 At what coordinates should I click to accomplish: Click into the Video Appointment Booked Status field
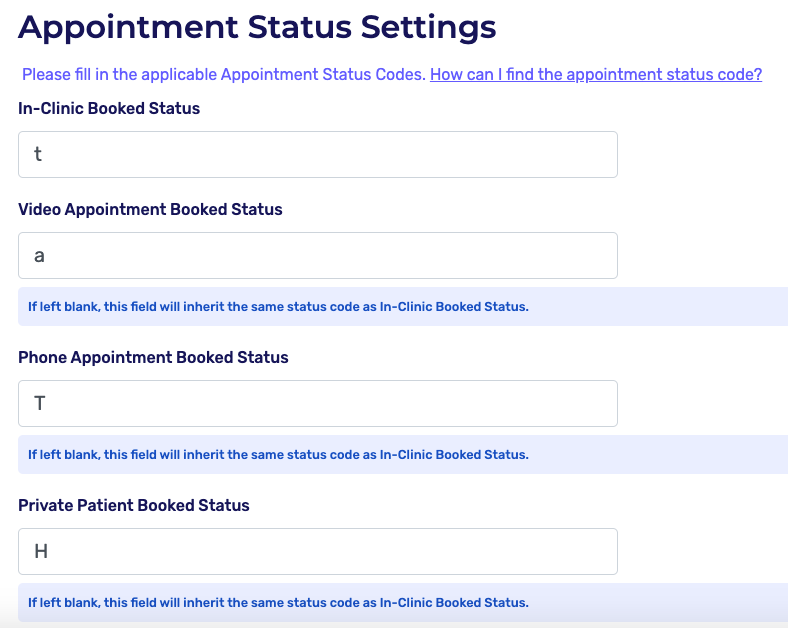(318, 256)
